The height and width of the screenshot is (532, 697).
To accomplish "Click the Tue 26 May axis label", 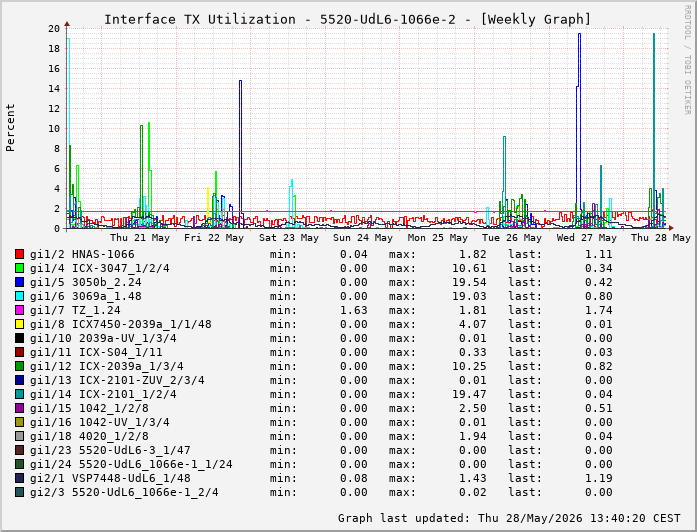I will pyautogui.click(x=512, y=238).
